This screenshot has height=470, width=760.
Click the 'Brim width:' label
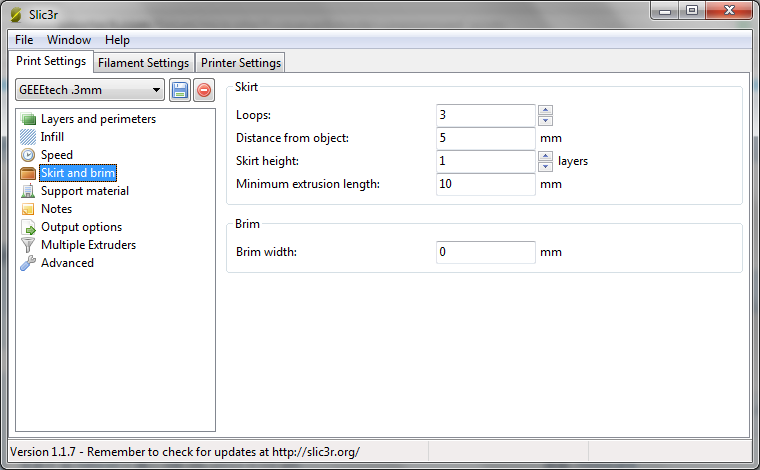[266, 252]
